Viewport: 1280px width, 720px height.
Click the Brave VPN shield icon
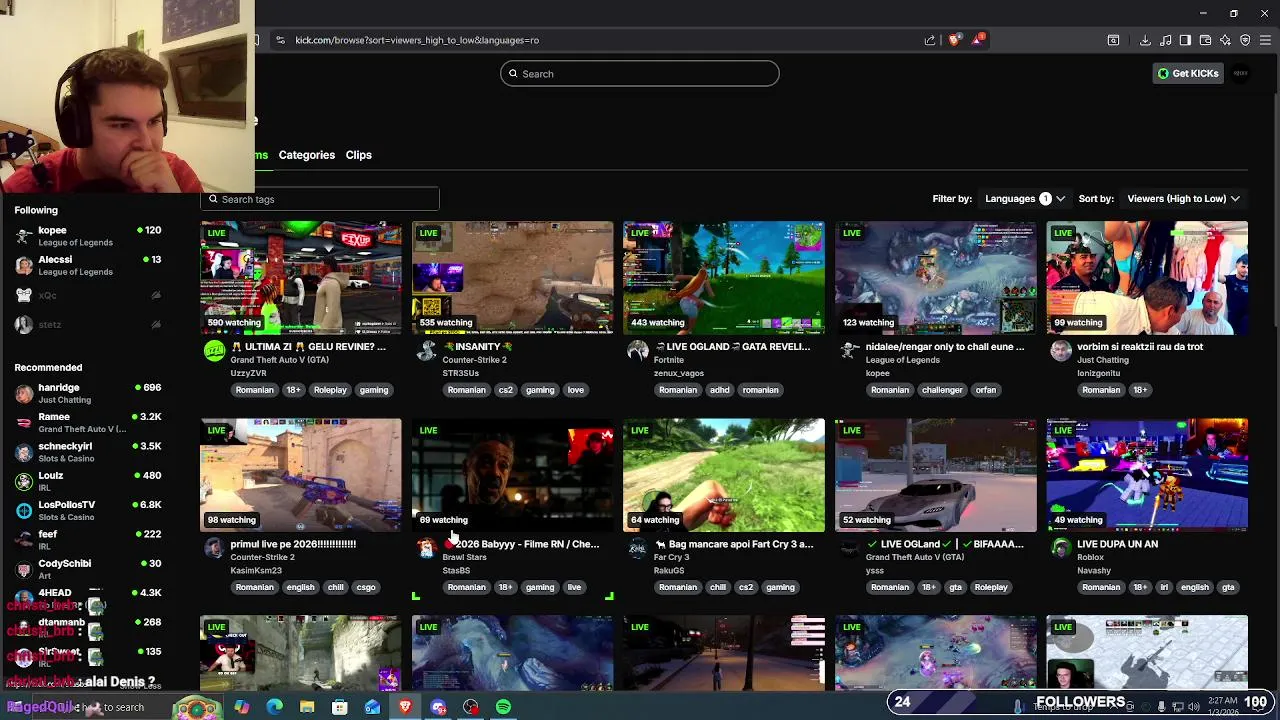pos(1245,40)
